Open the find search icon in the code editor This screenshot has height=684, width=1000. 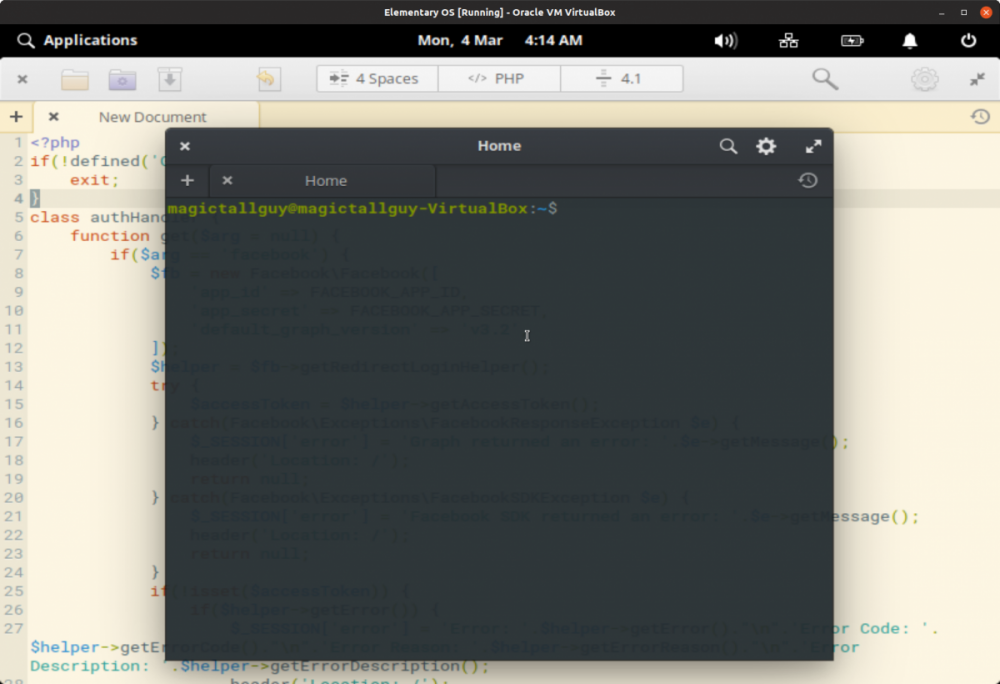click(824, 79)
